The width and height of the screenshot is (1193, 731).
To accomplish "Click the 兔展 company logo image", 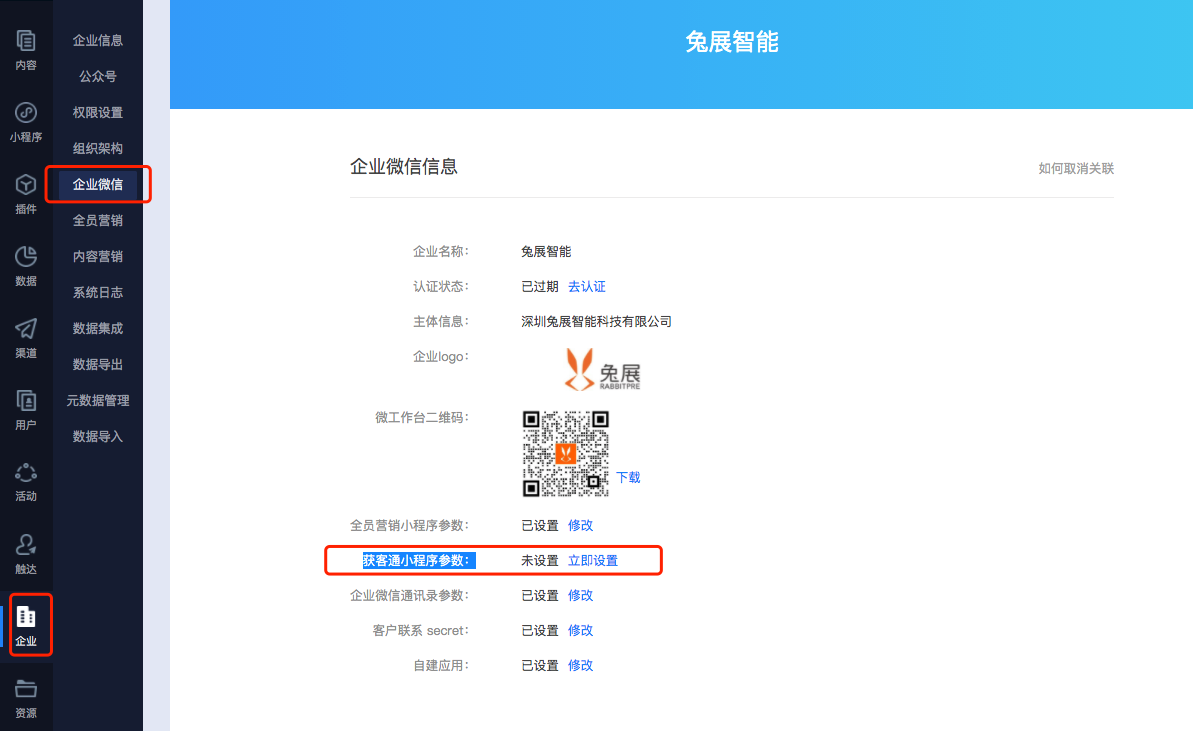I will point(602,370).
